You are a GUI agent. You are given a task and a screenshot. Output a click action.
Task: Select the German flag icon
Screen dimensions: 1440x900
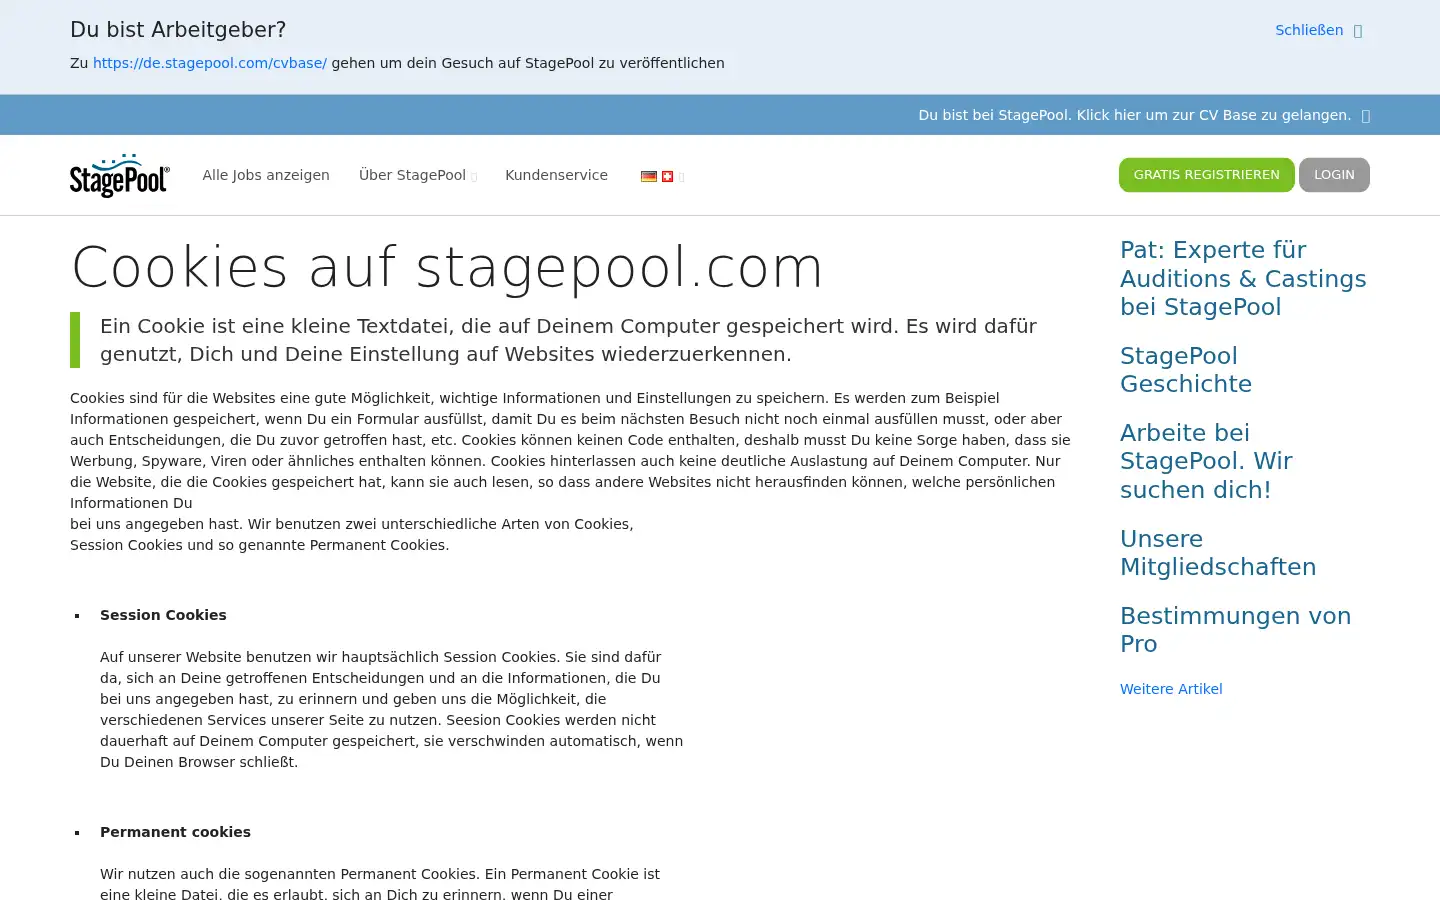(x=649, y=176)
